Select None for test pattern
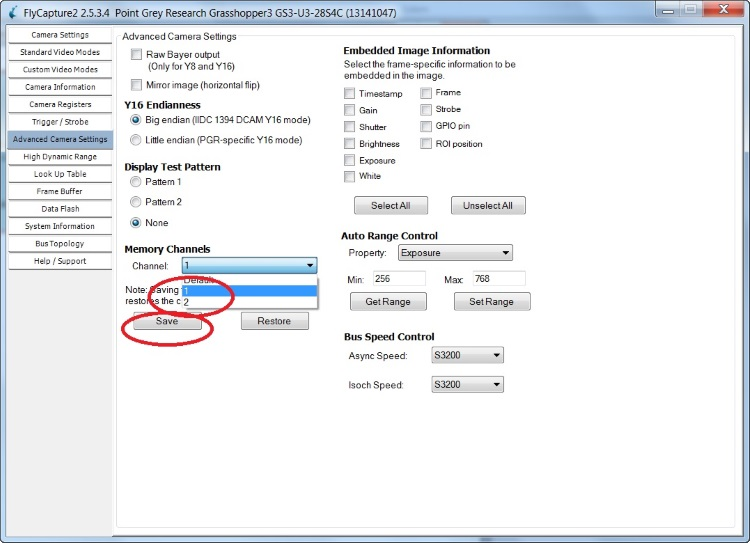This screenshot has width=750, height=543. [x=136, y=223]
